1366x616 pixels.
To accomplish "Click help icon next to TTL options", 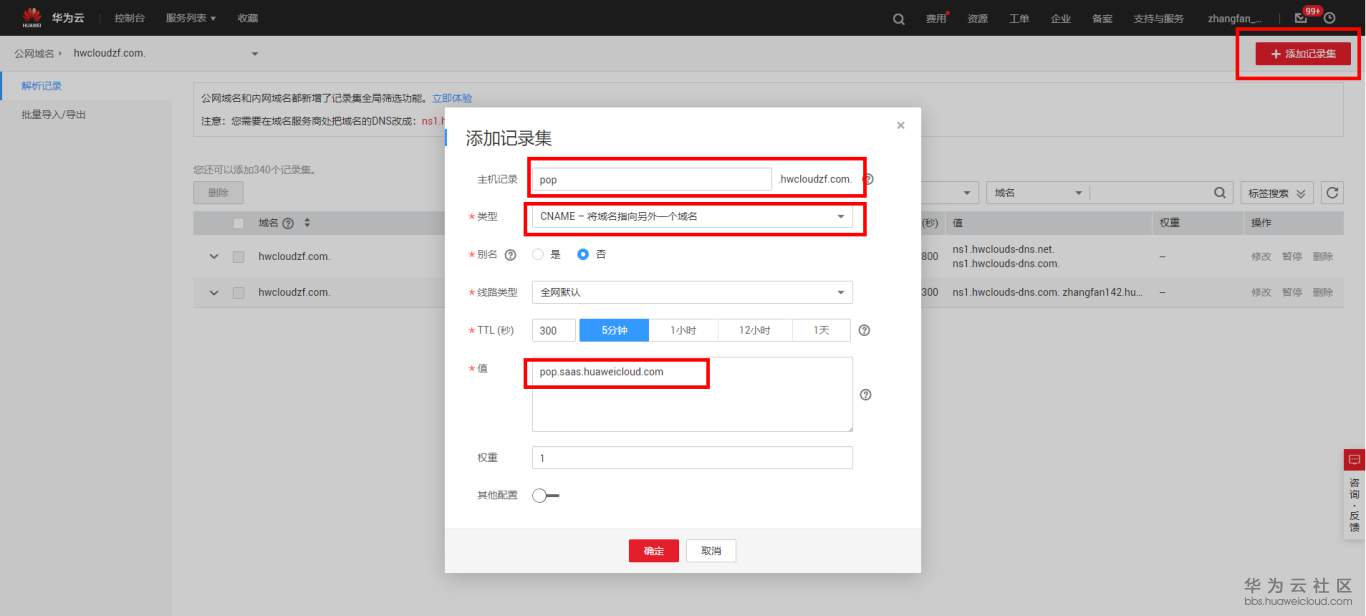I will click(864, 330).
